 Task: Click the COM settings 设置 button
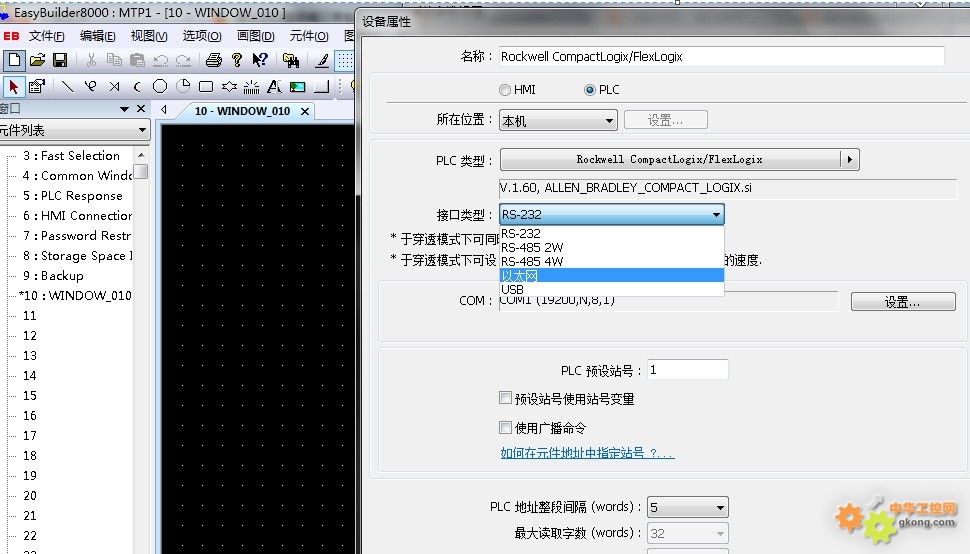[903, 302]
